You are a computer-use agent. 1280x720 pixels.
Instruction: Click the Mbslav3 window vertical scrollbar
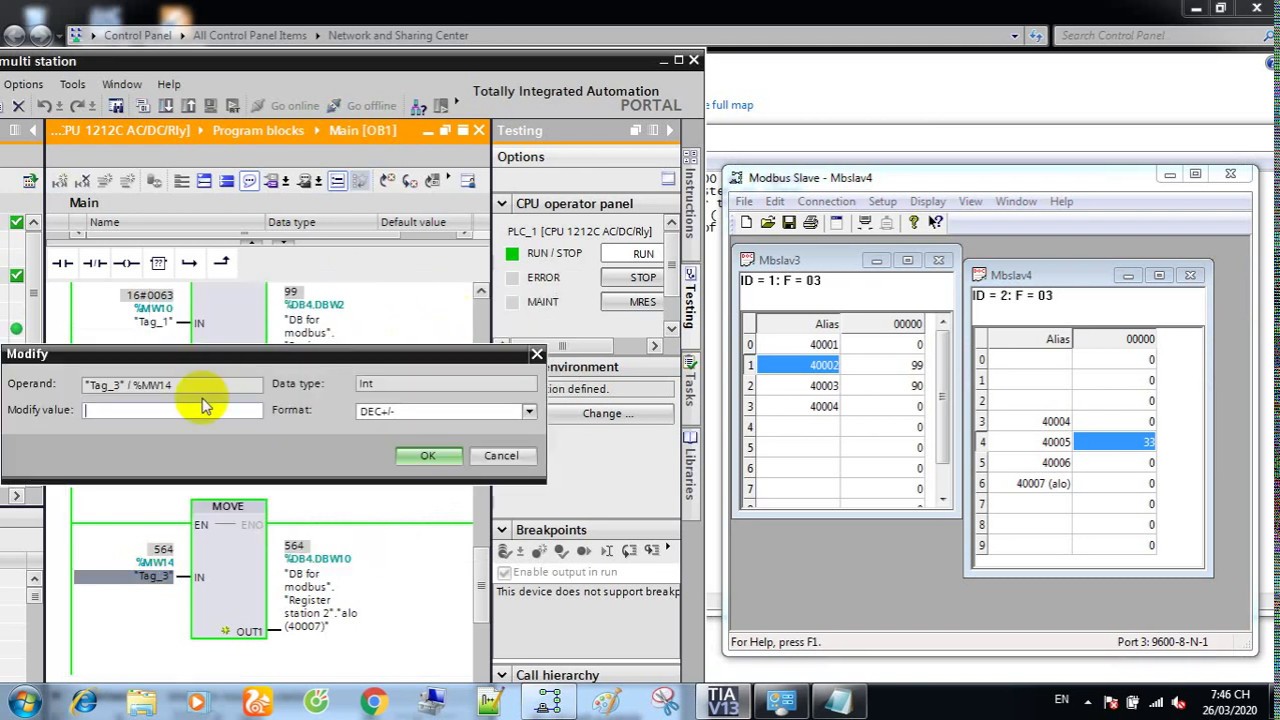[942, 410]
